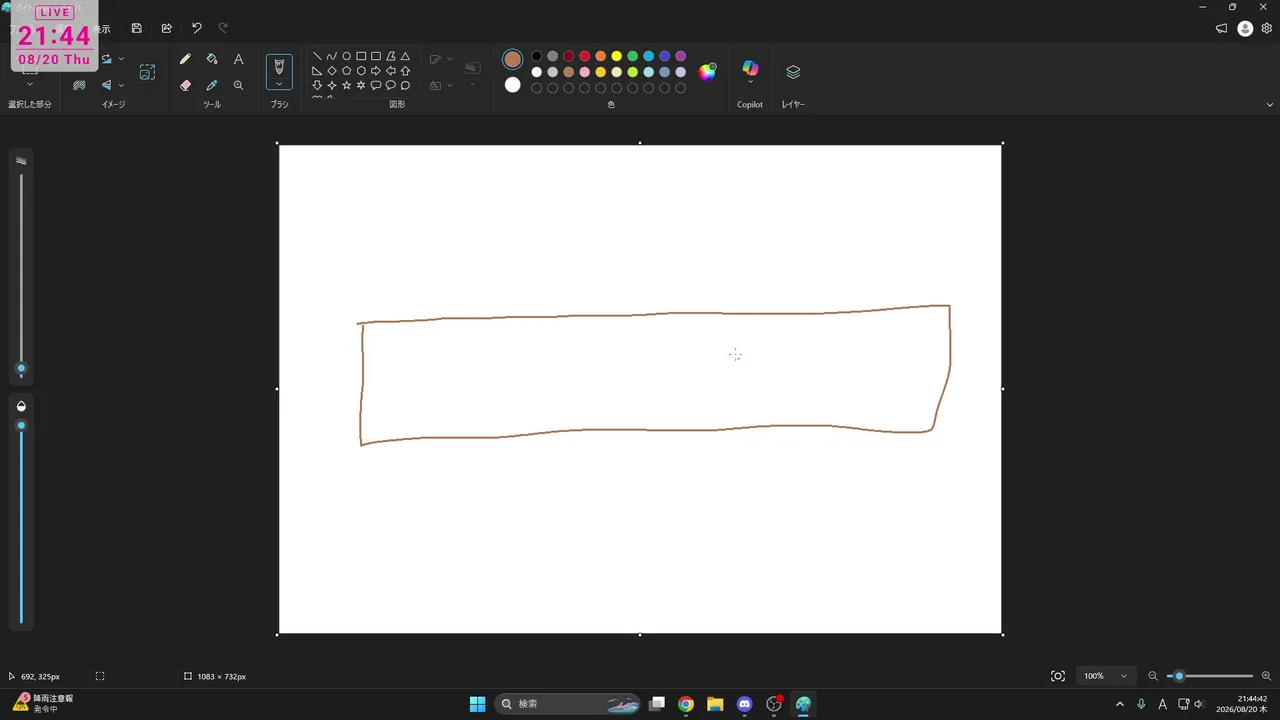The image size is (1280, 720).
Task: Select the Line shape
Action: 317,57
